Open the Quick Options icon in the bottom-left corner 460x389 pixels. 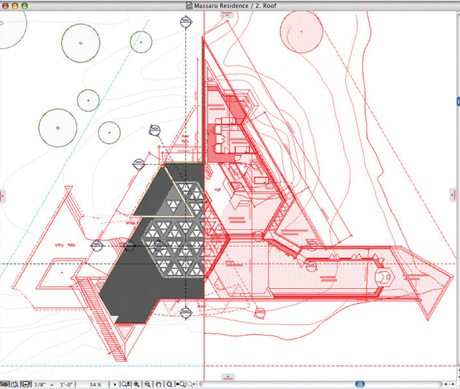tap(4, 384)
